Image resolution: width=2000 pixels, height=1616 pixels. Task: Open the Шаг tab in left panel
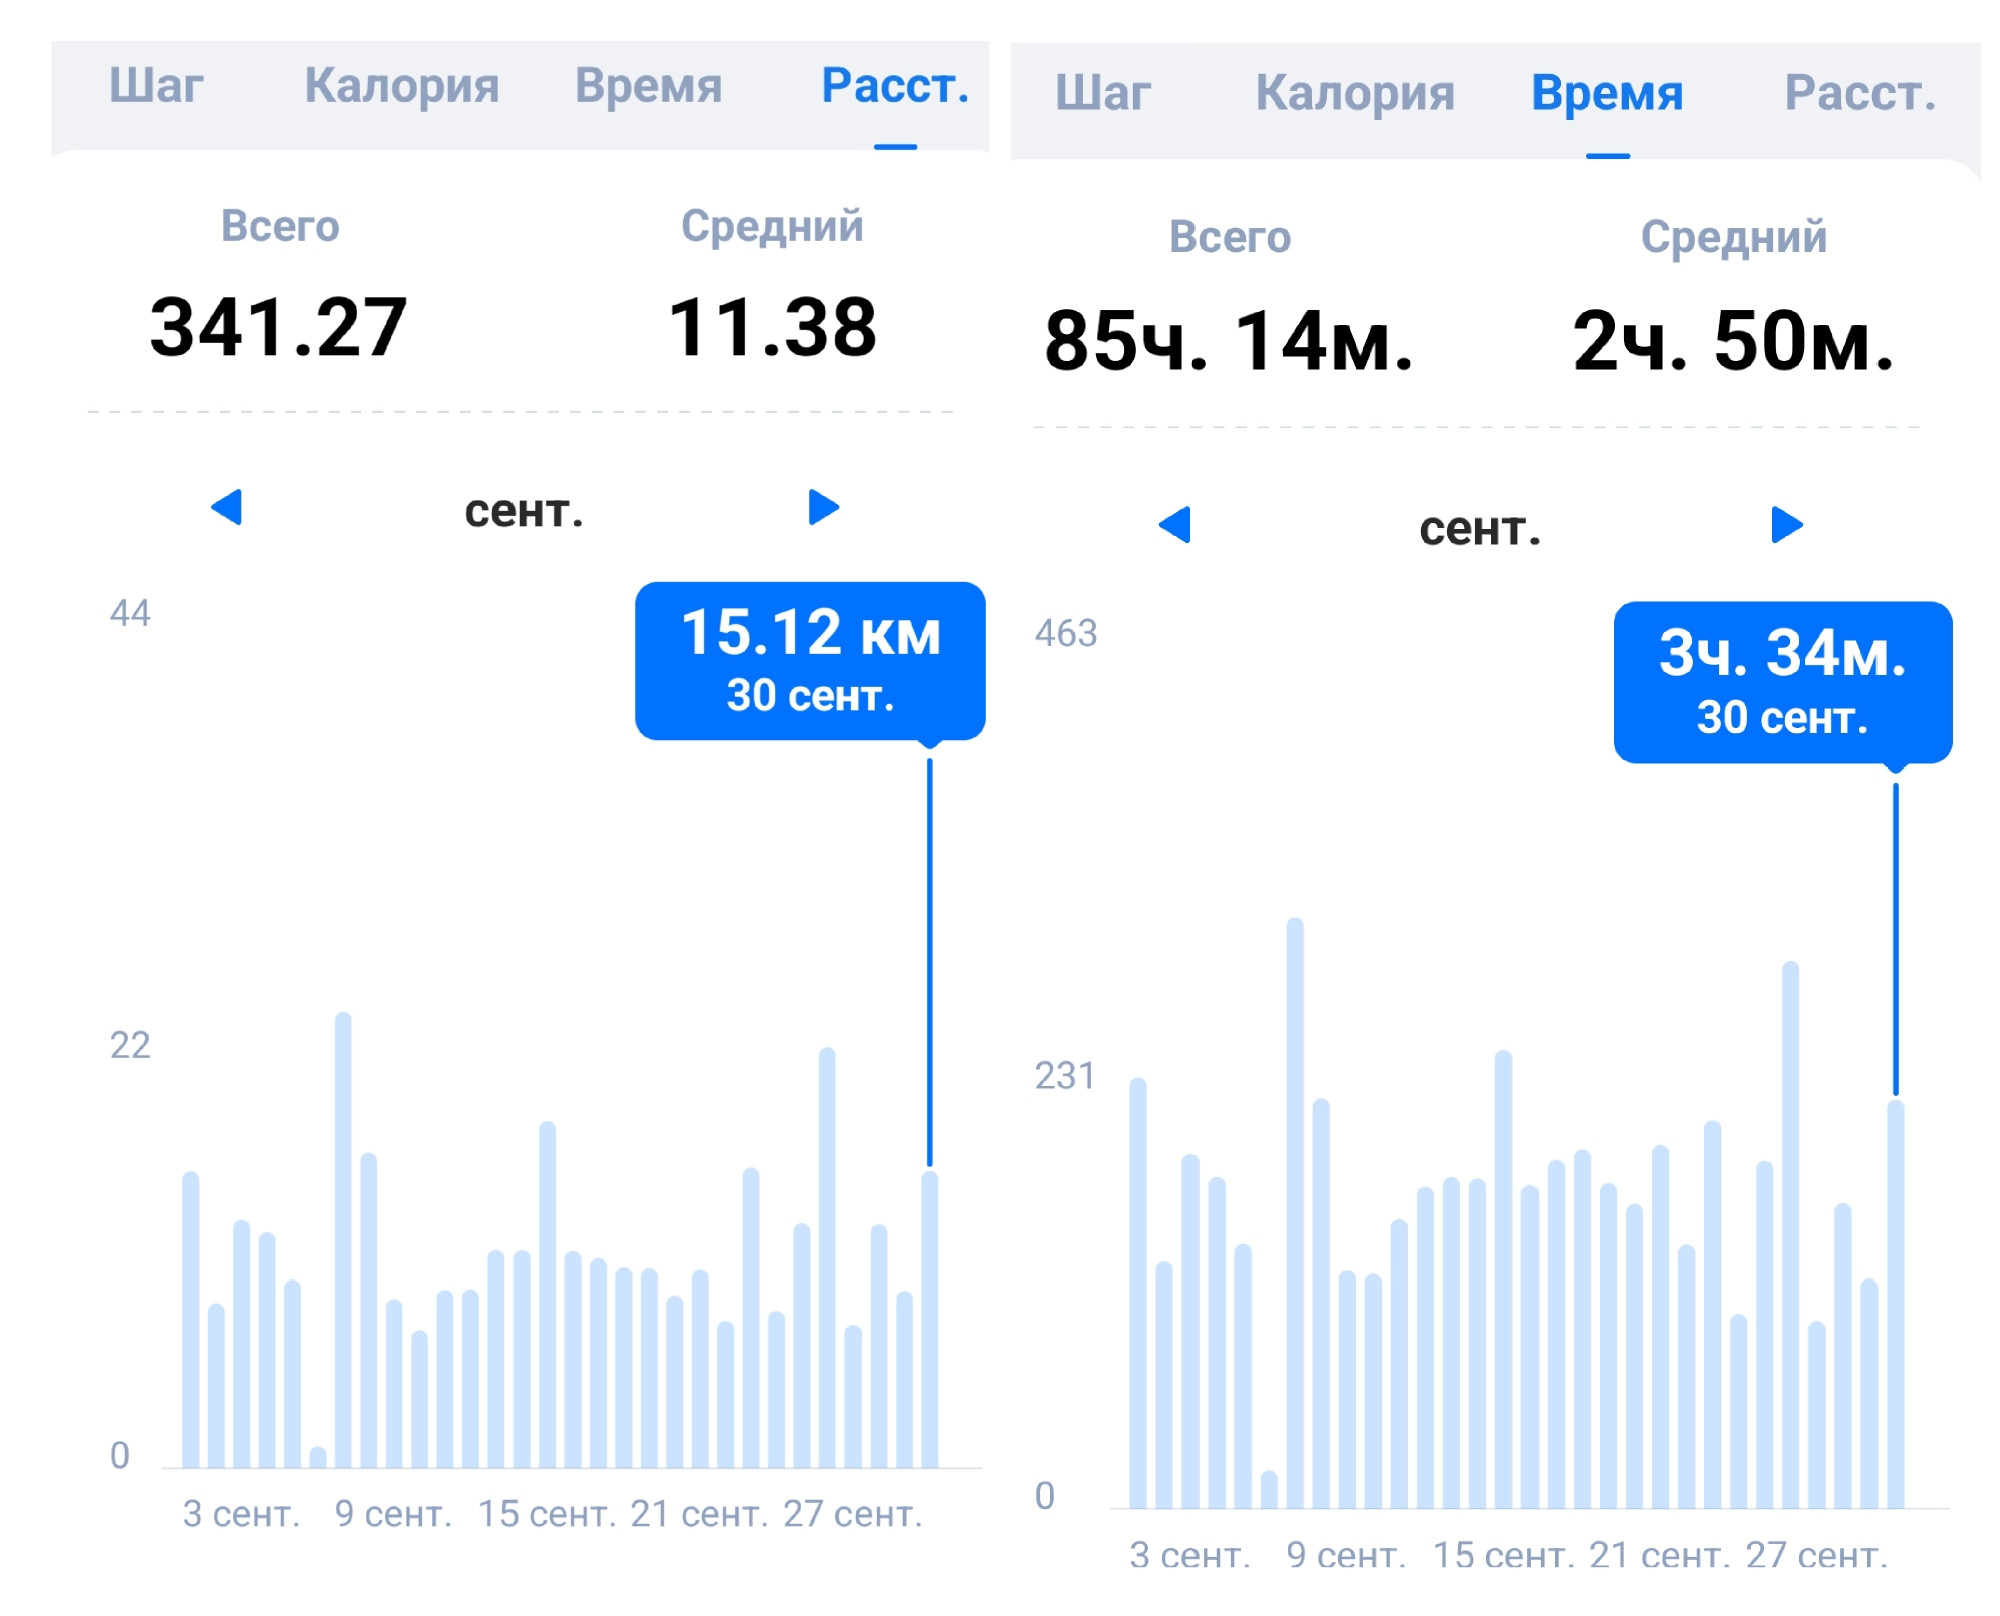pyautogui.click(x=156, y=86)
